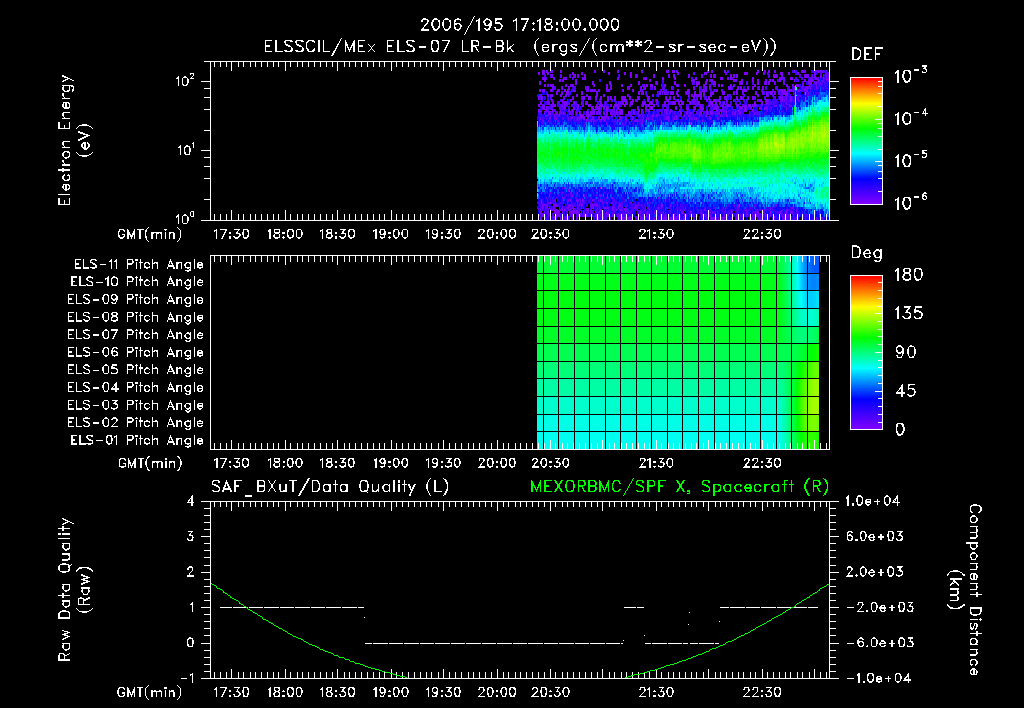Viewport: 1024px width, 708px height.
Task: Select the ELS-05 Pitch Angle row label
Action: pos(135,370)
